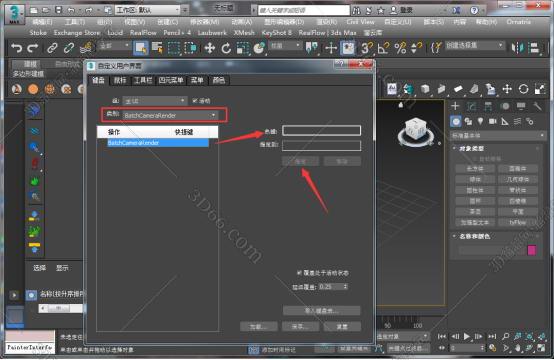Screen dimensions: 554x360
Task: Activate the Select Object tool
Action: pos(141,48)
